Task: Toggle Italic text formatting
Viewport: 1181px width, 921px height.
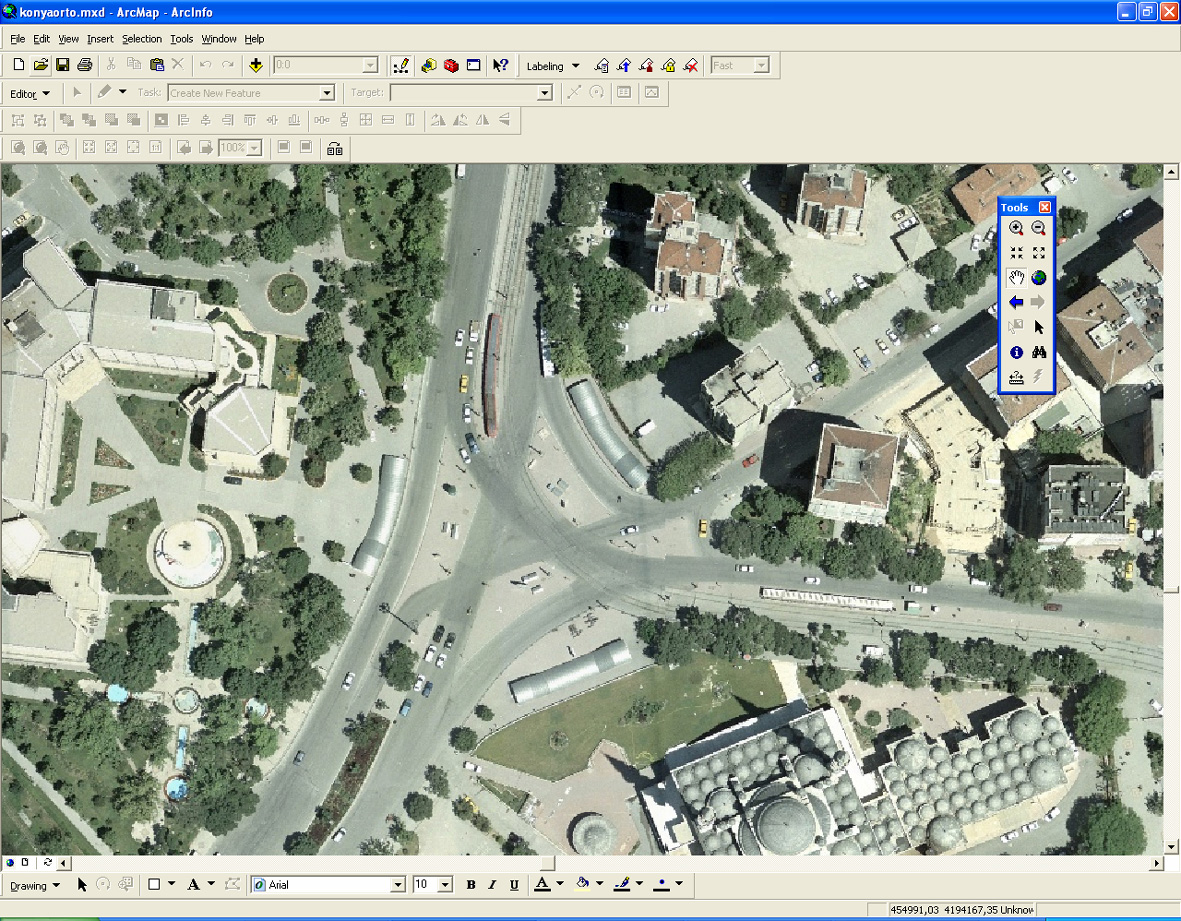Action: 492,885
